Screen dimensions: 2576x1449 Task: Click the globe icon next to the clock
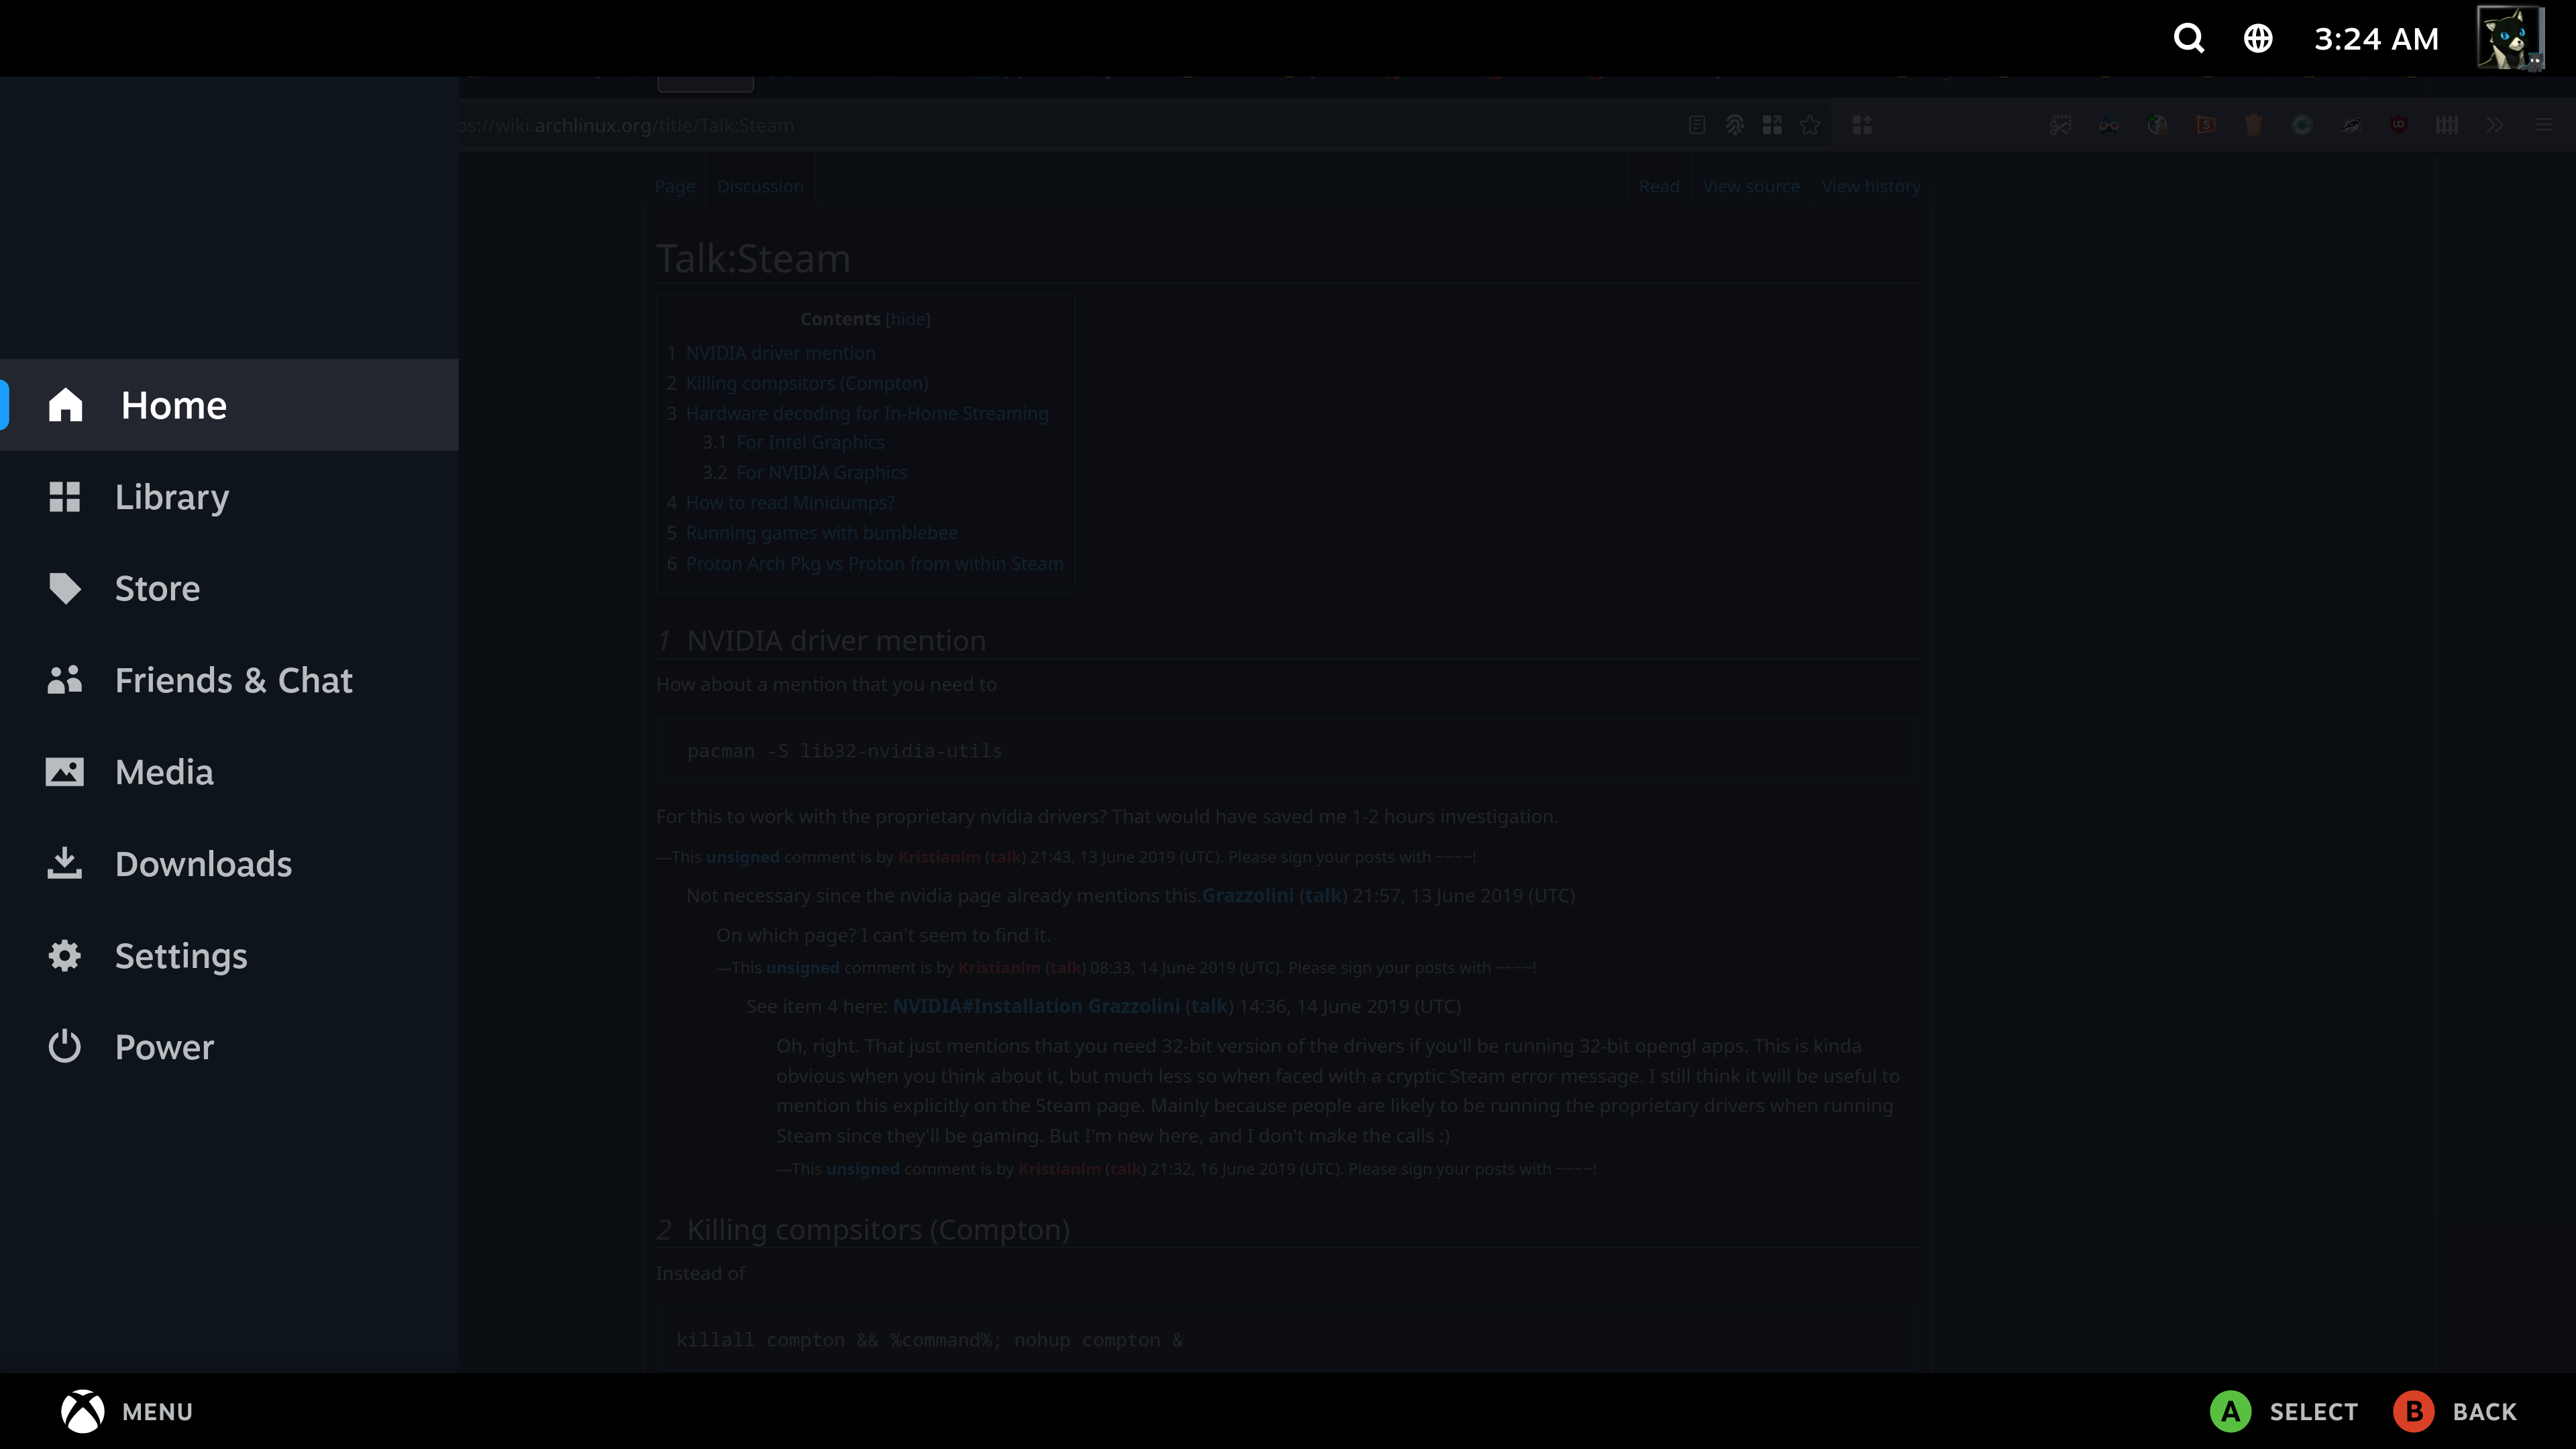coord(2258,38)
